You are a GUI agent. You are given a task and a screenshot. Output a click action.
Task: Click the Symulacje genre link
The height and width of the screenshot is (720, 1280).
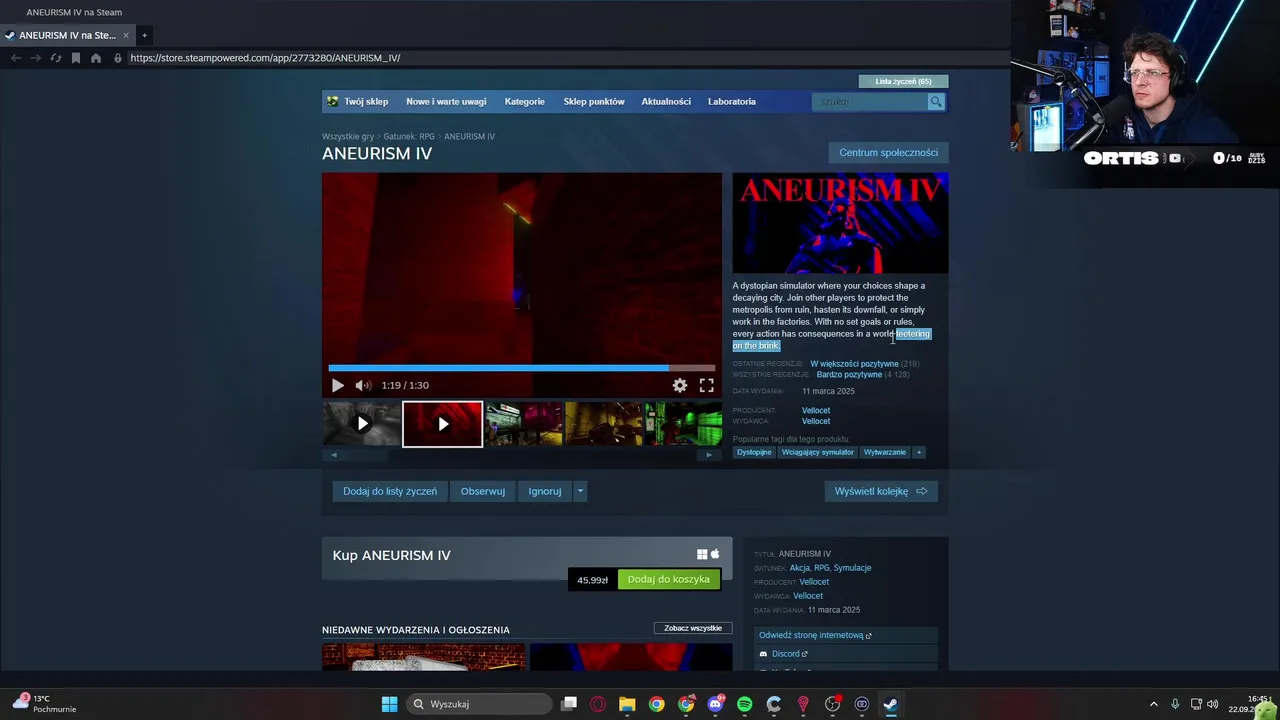pyautogui.click(x=852, y=568)
